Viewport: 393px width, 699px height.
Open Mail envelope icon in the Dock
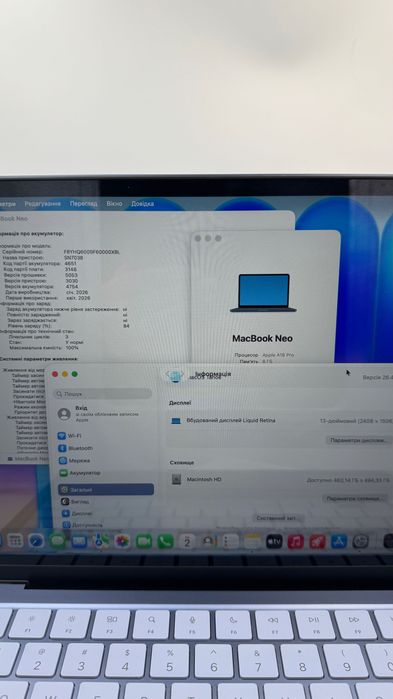tap(79, 541)
